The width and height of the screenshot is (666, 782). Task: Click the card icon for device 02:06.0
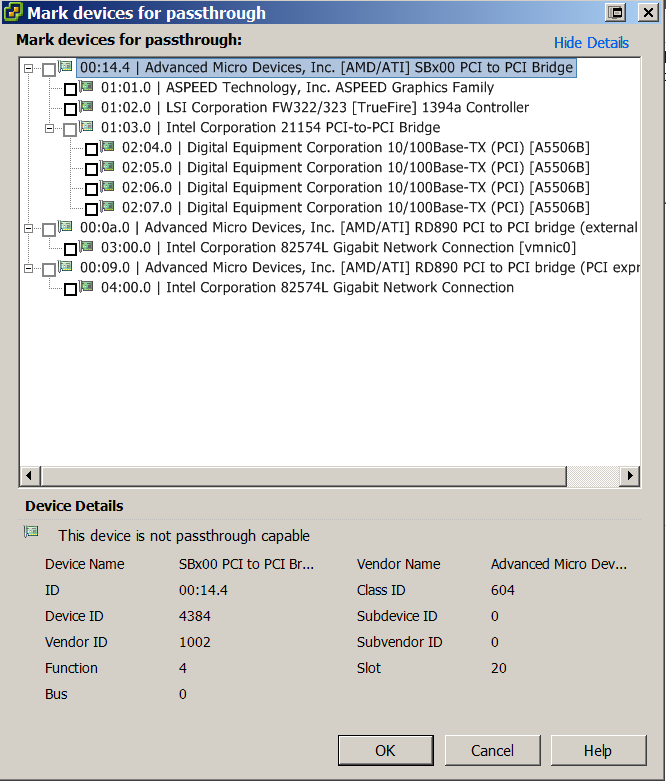[107, 186]
